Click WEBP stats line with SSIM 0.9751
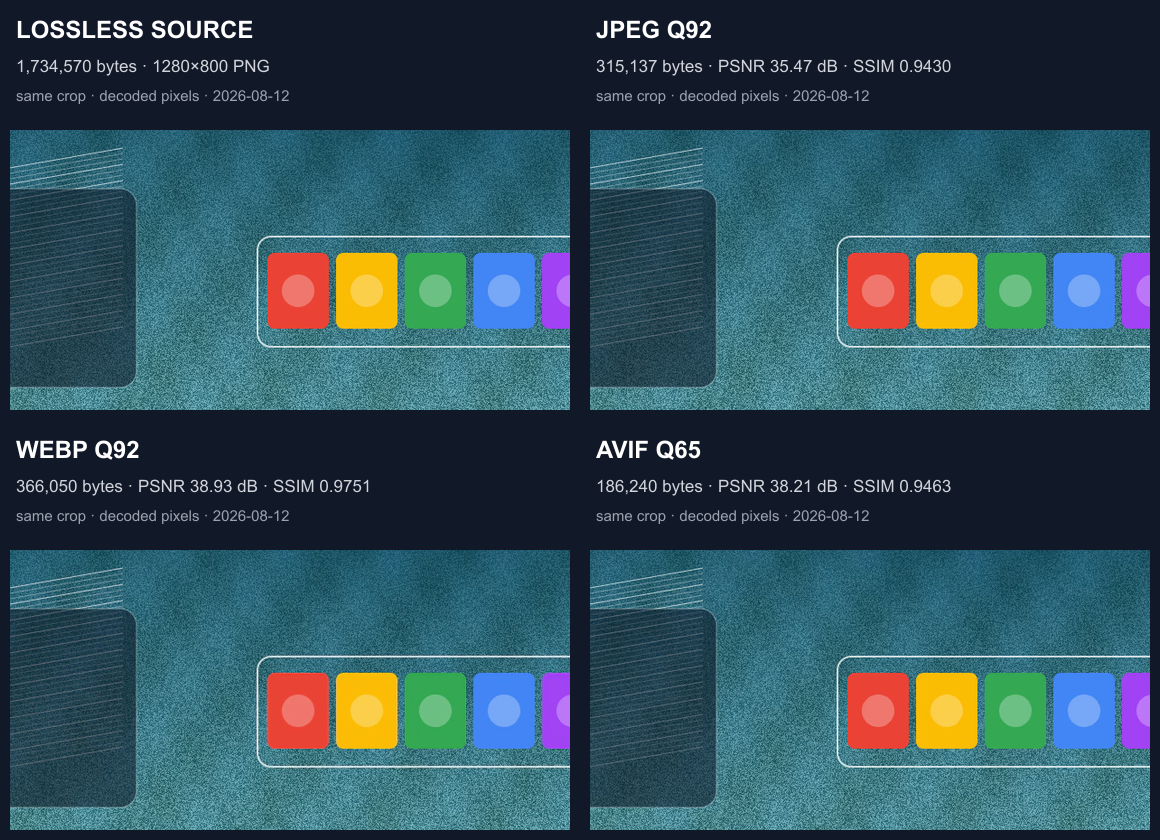 point(193,486)
